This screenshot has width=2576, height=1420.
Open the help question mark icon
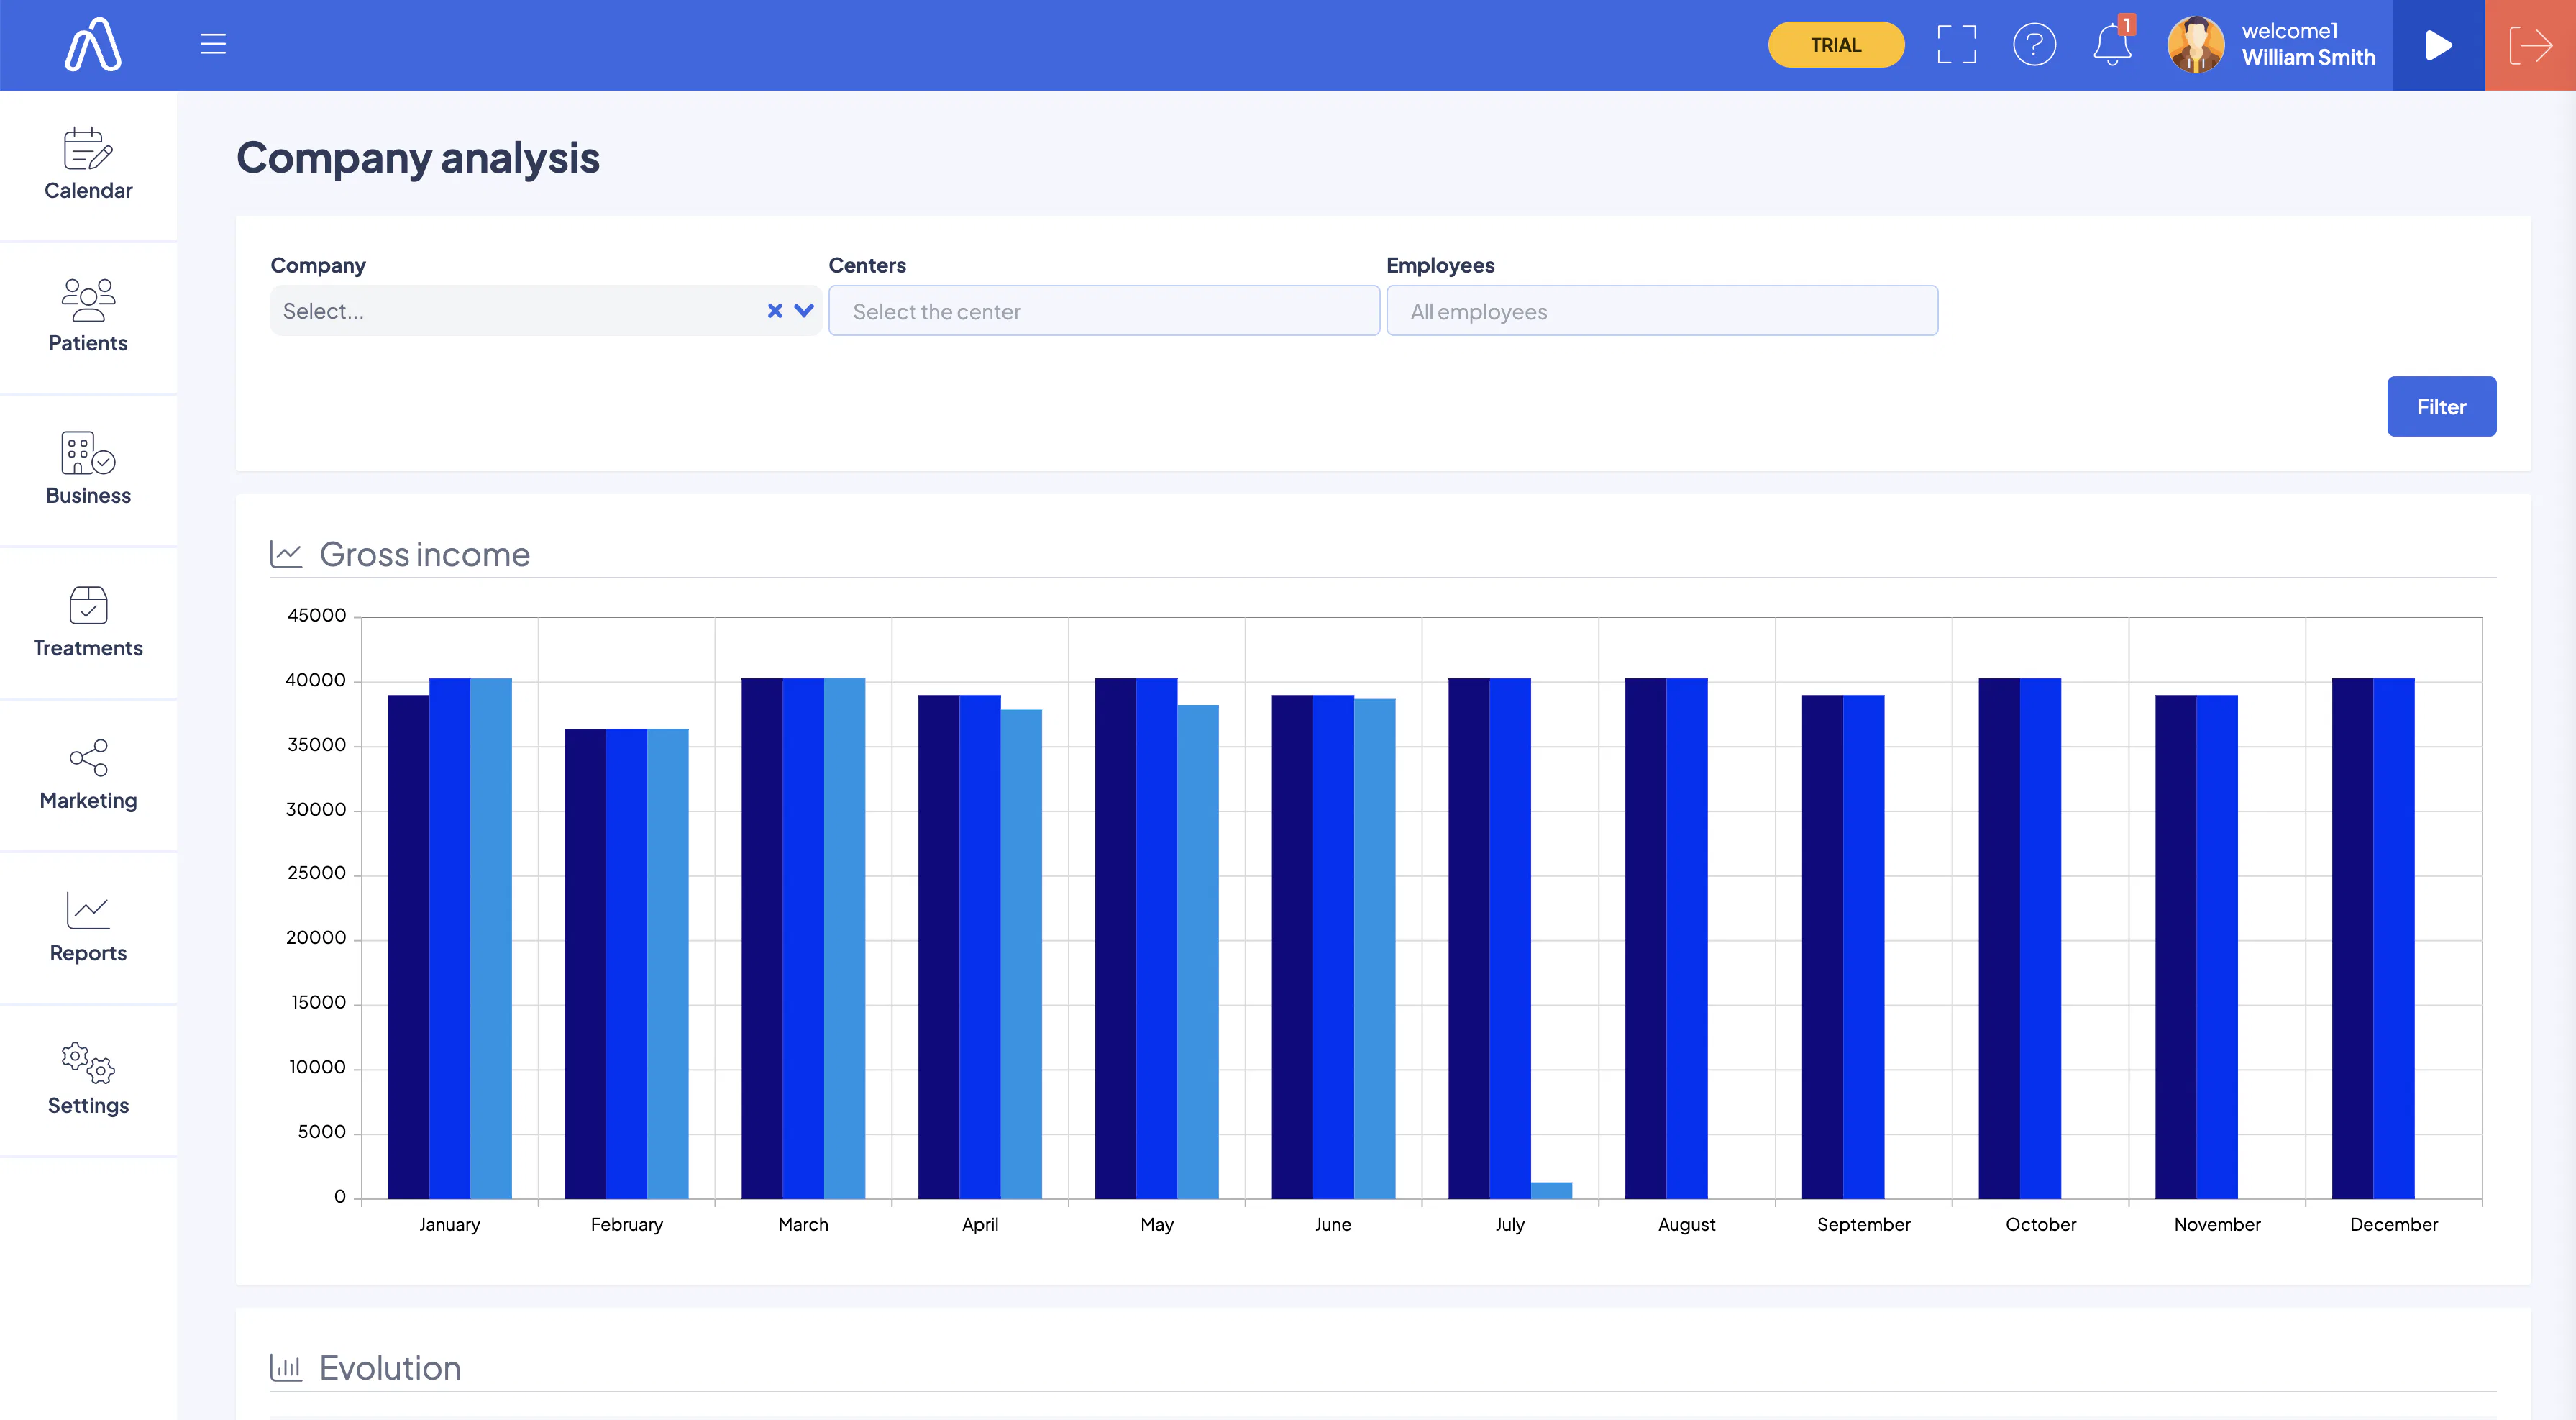[2036, 45]
